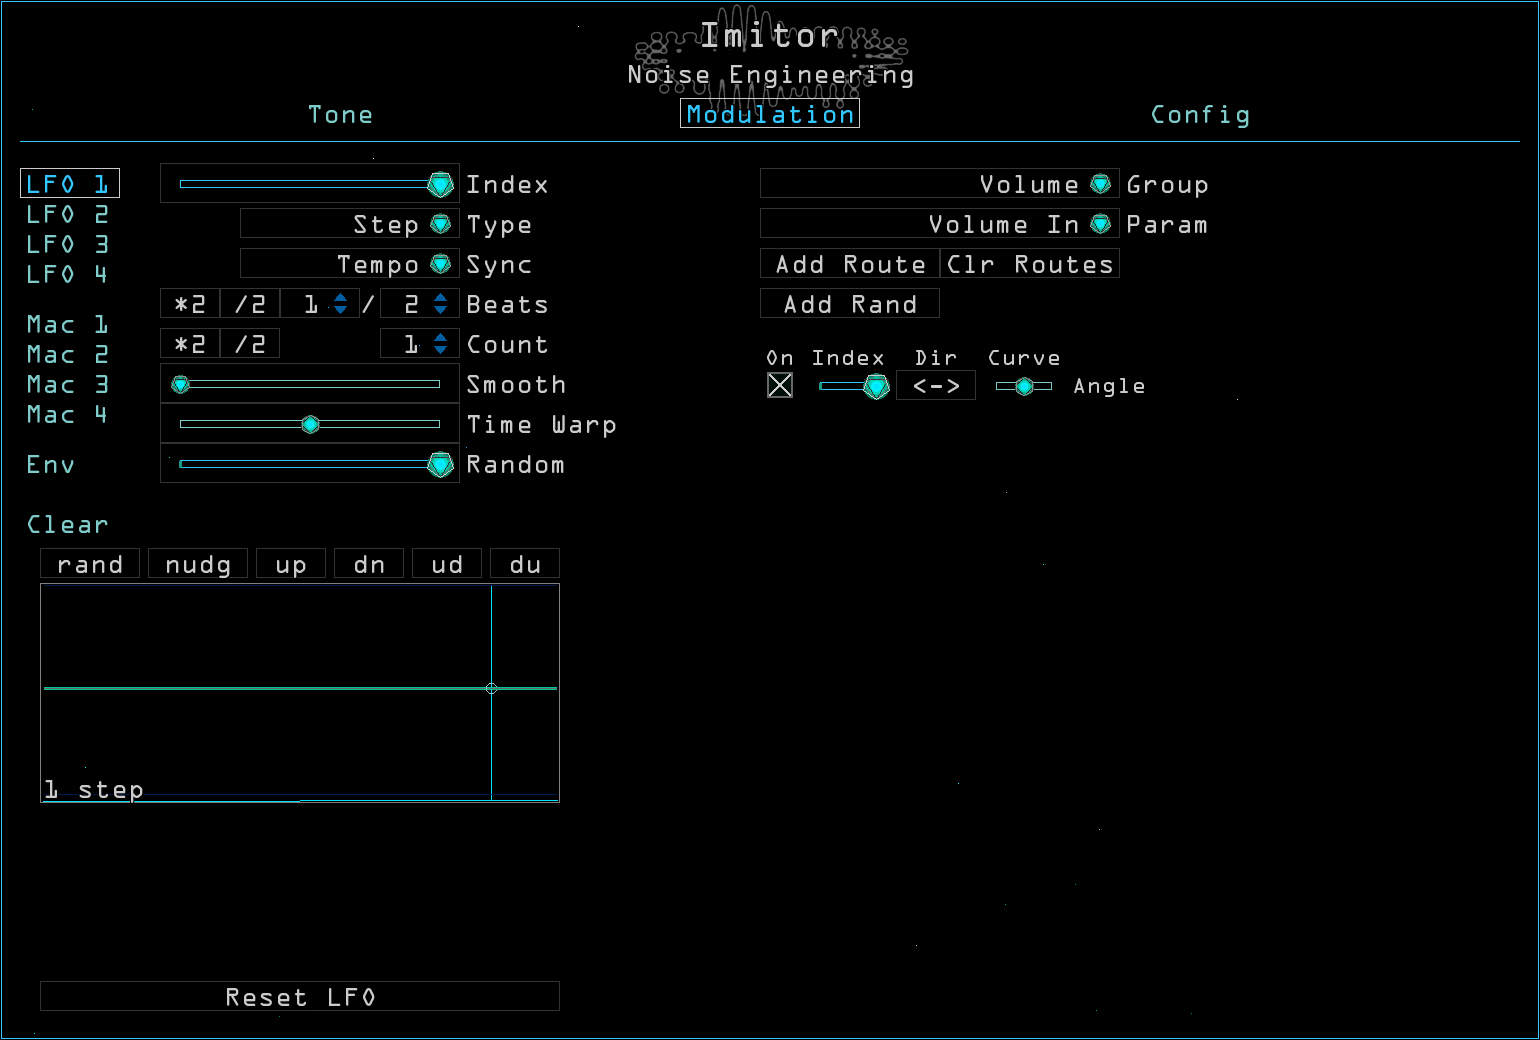
Task: Increase Beats numerator with up arrow
Action: (341, 297)
